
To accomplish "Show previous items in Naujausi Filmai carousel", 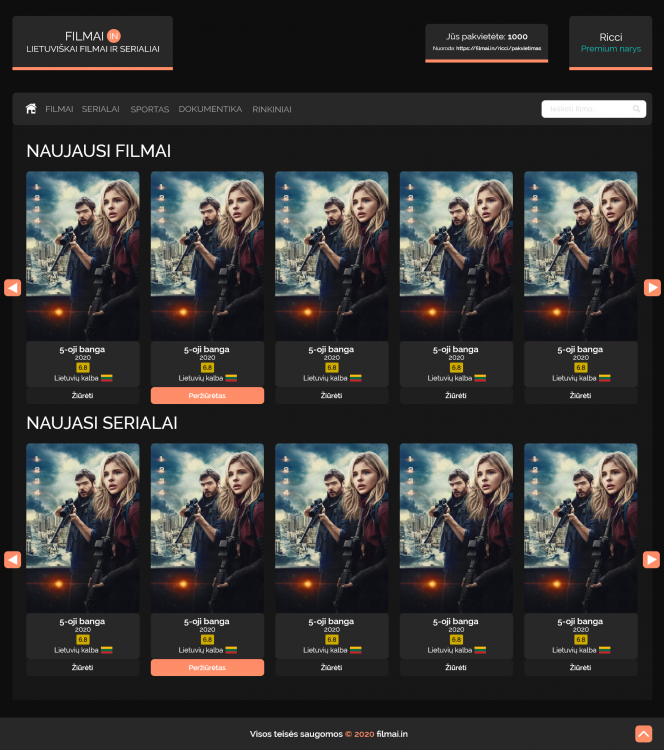I will tap(12, 287).
